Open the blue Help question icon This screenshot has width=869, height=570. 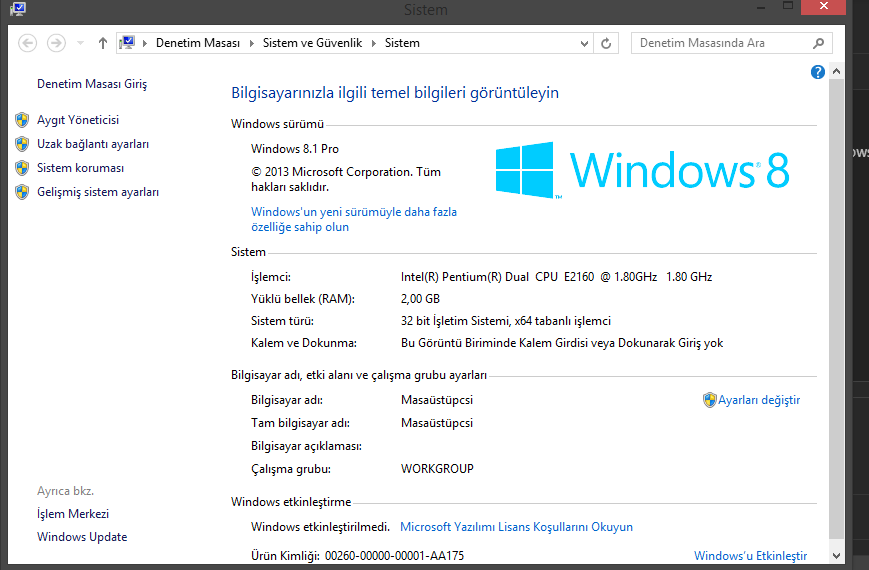pos(817,72)
